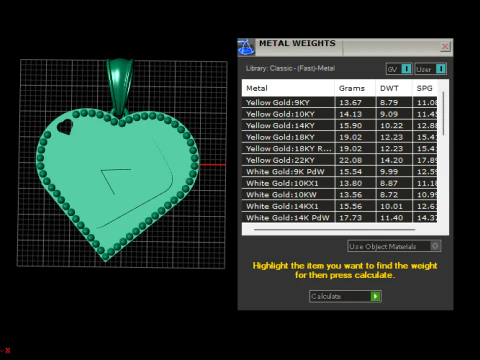This screenshot has width=480, height=360.
Task: Click the pendant bail loop
Action: (x=119, y=87)
